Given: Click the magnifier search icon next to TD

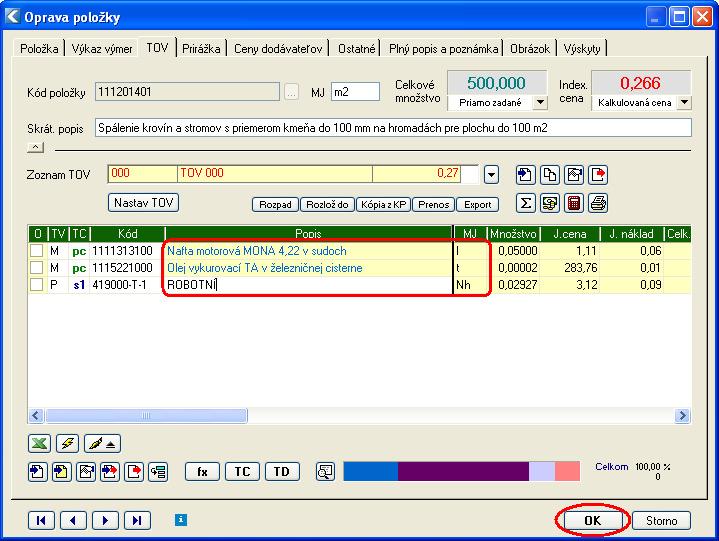Looking at the screenshot, I should pyautogui.click(x=325, y=471).
